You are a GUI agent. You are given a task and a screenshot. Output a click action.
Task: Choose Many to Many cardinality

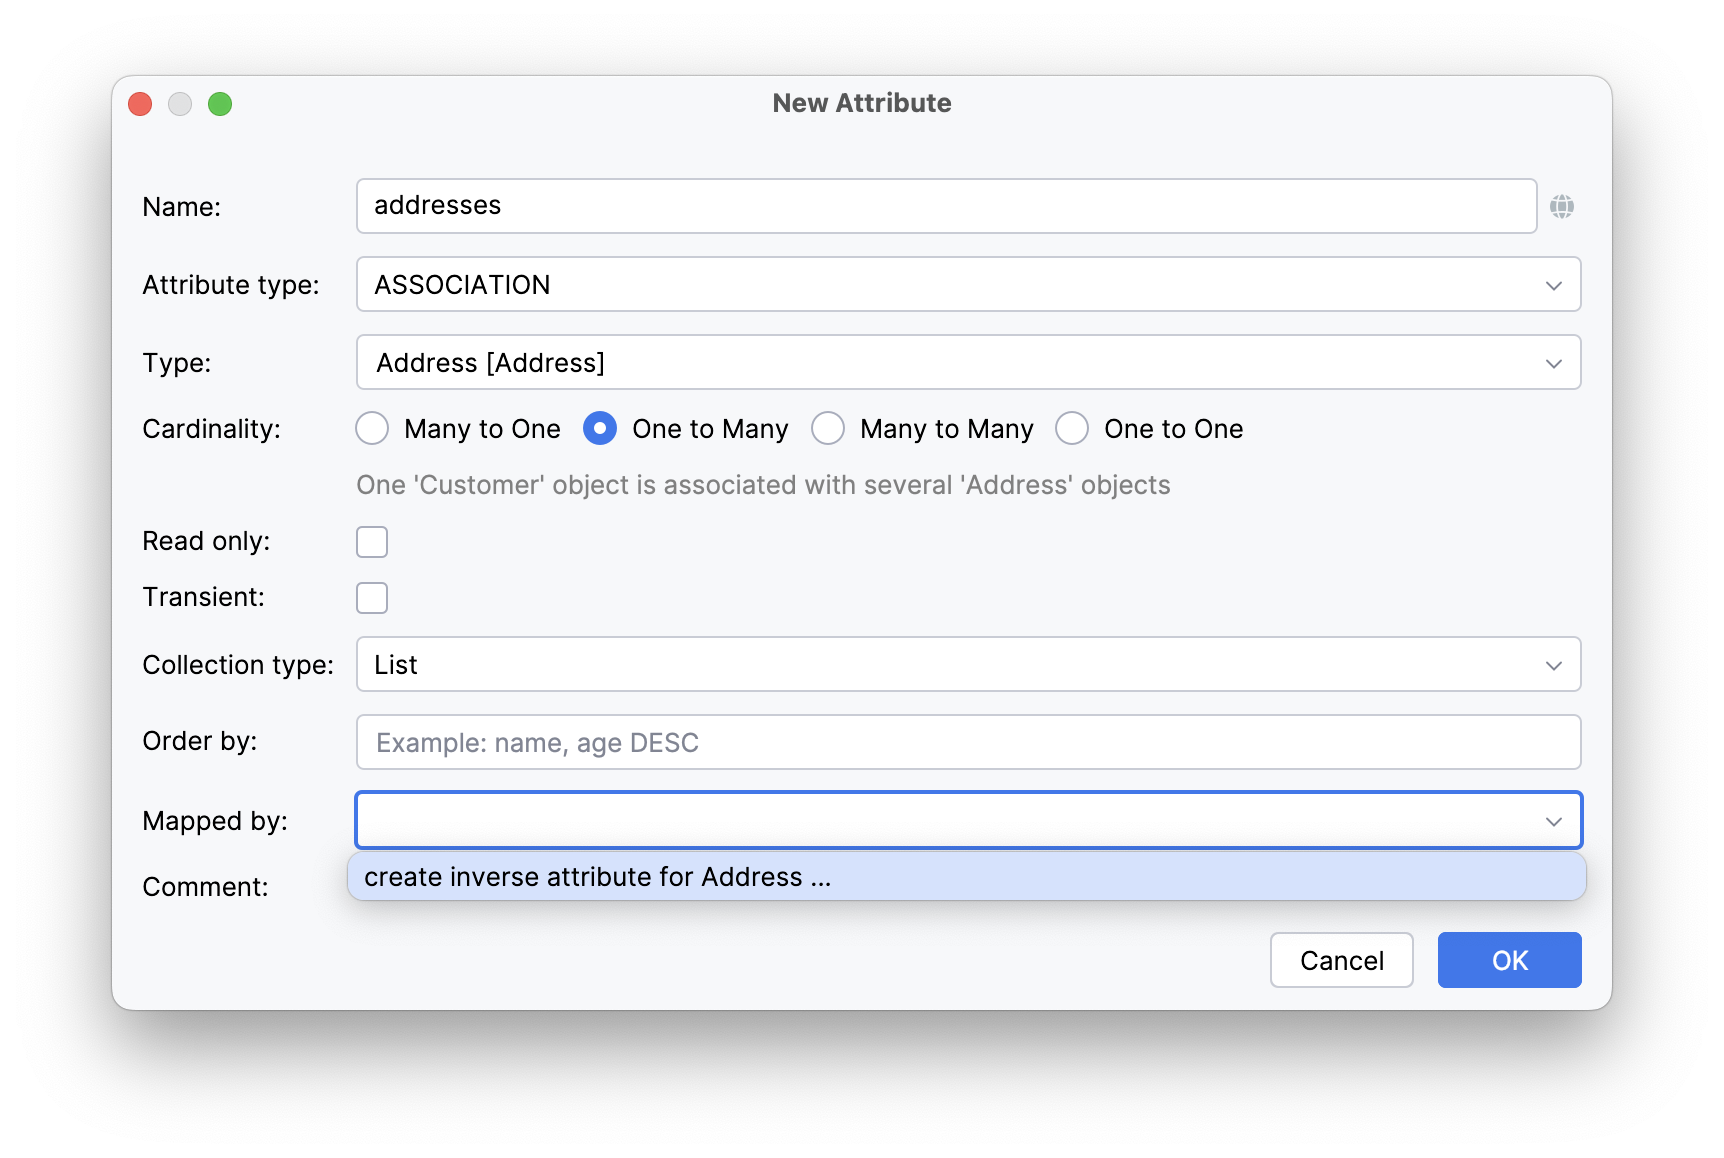828,429
